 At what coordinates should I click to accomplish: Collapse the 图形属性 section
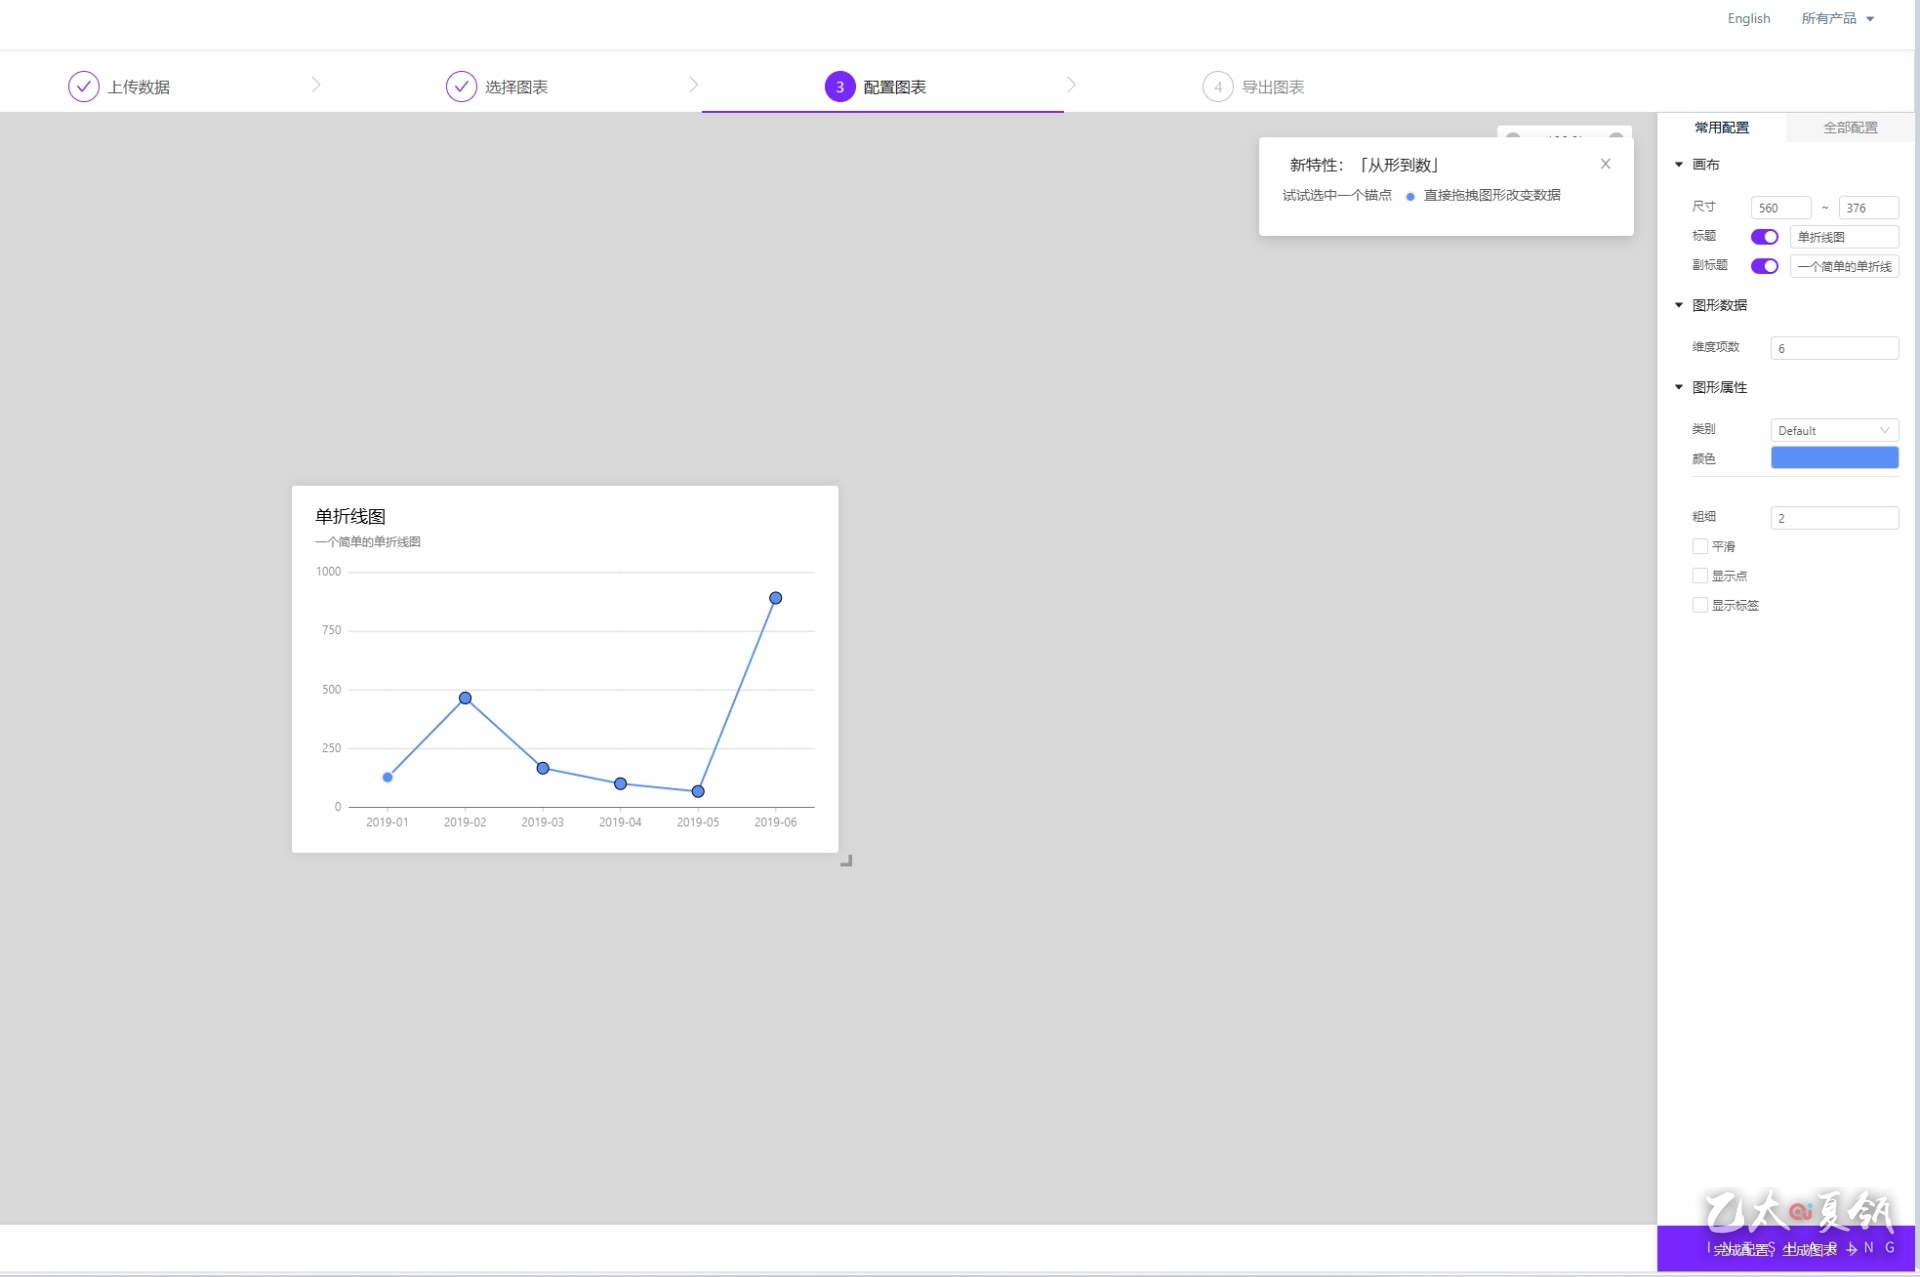(x=1679, y=387)
